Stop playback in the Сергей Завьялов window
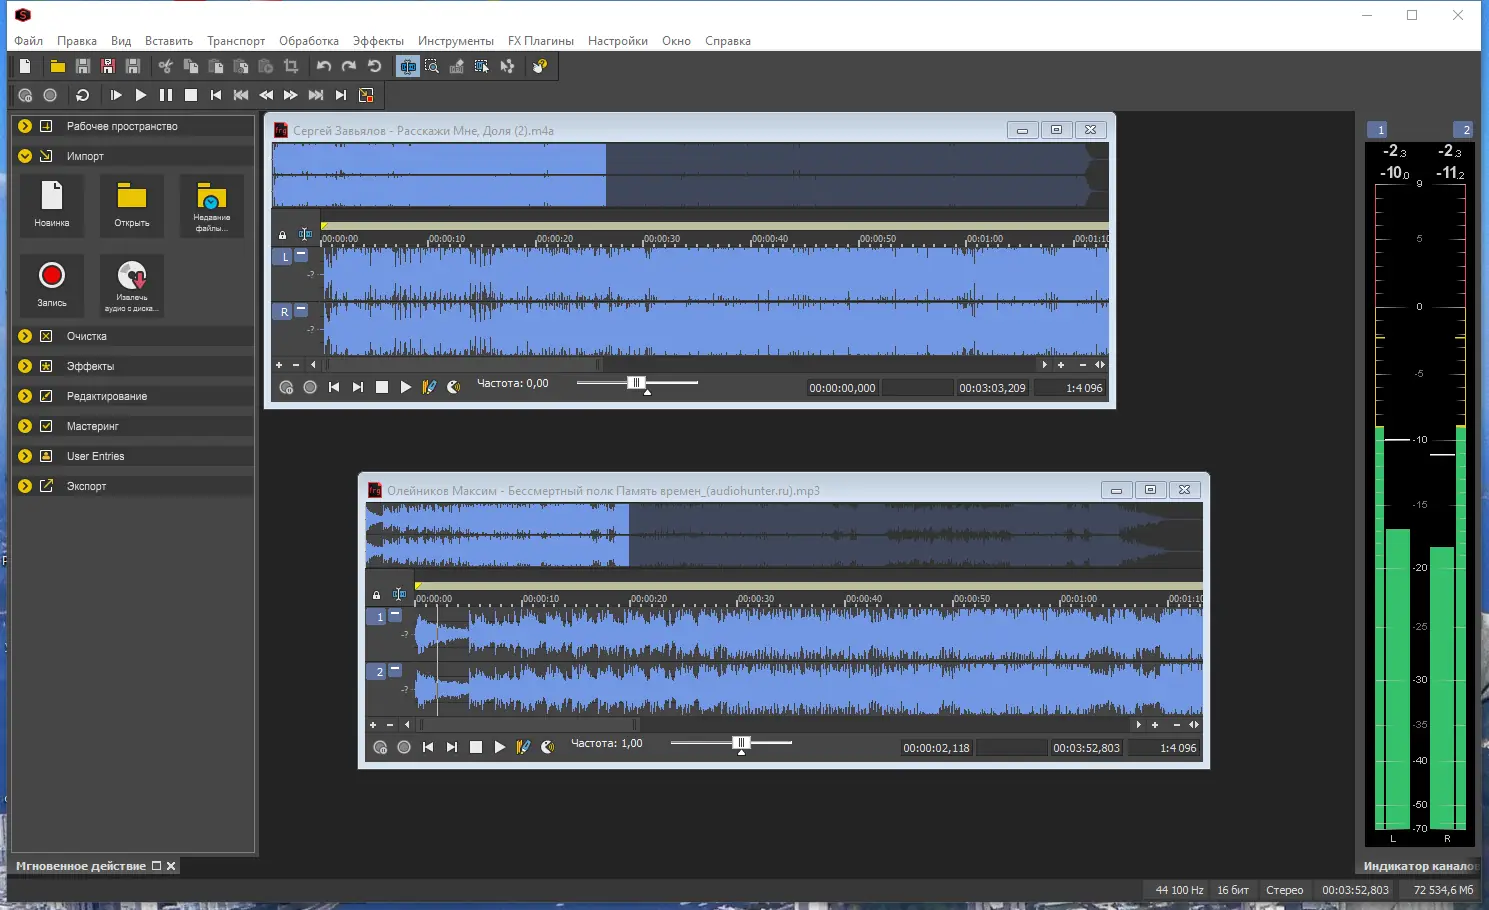The image size is (1489, 910). [382, 387]
